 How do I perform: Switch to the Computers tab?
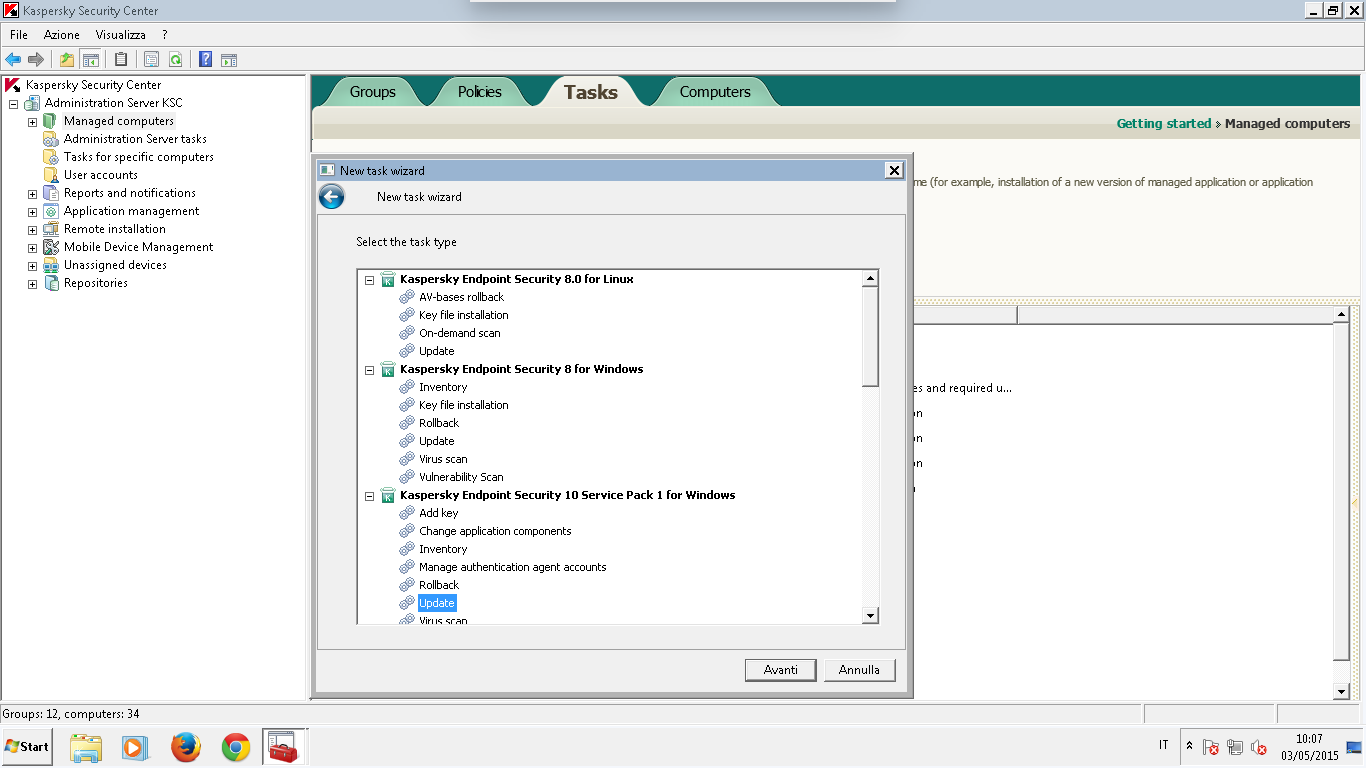[715, 91]
